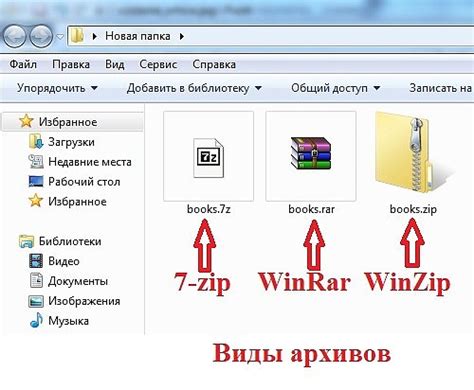Open the Файл menu
The width and height of the screenshot is (474, 390).
click(x=23, y=64)
